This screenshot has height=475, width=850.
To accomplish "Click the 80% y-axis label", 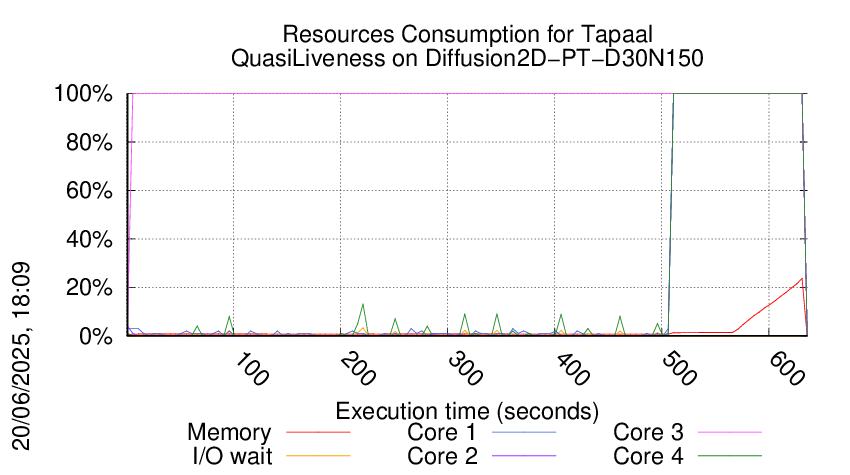I will click(x=89, y=143).
